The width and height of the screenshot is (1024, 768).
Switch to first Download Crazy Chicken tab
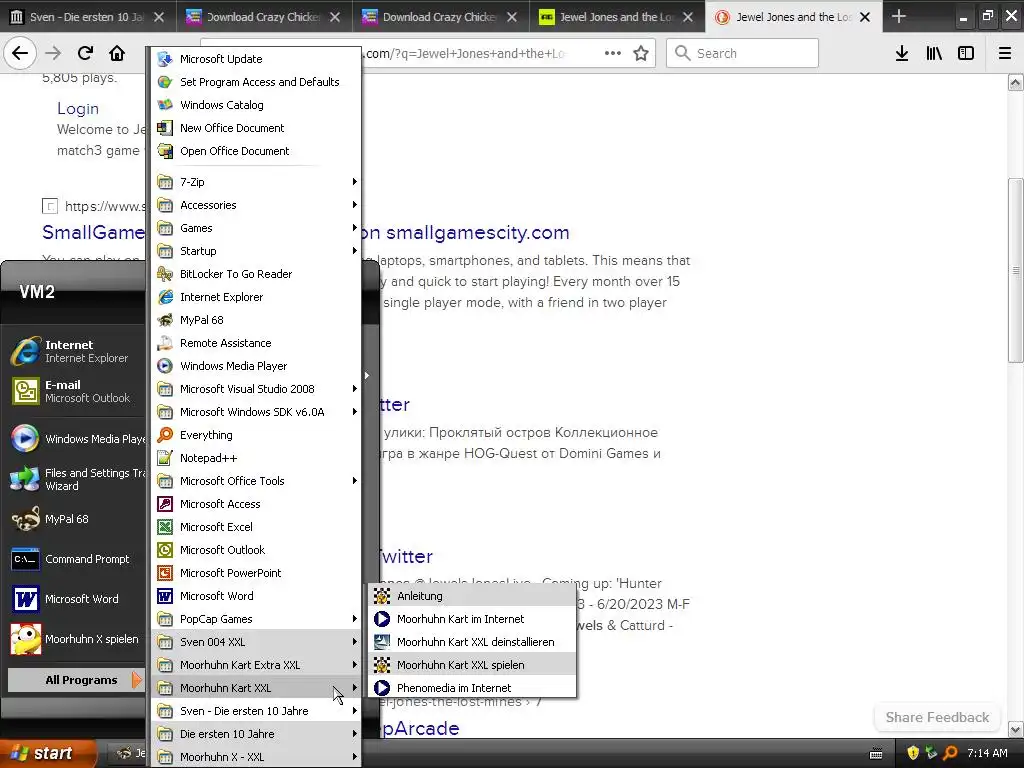coord(264,17)
